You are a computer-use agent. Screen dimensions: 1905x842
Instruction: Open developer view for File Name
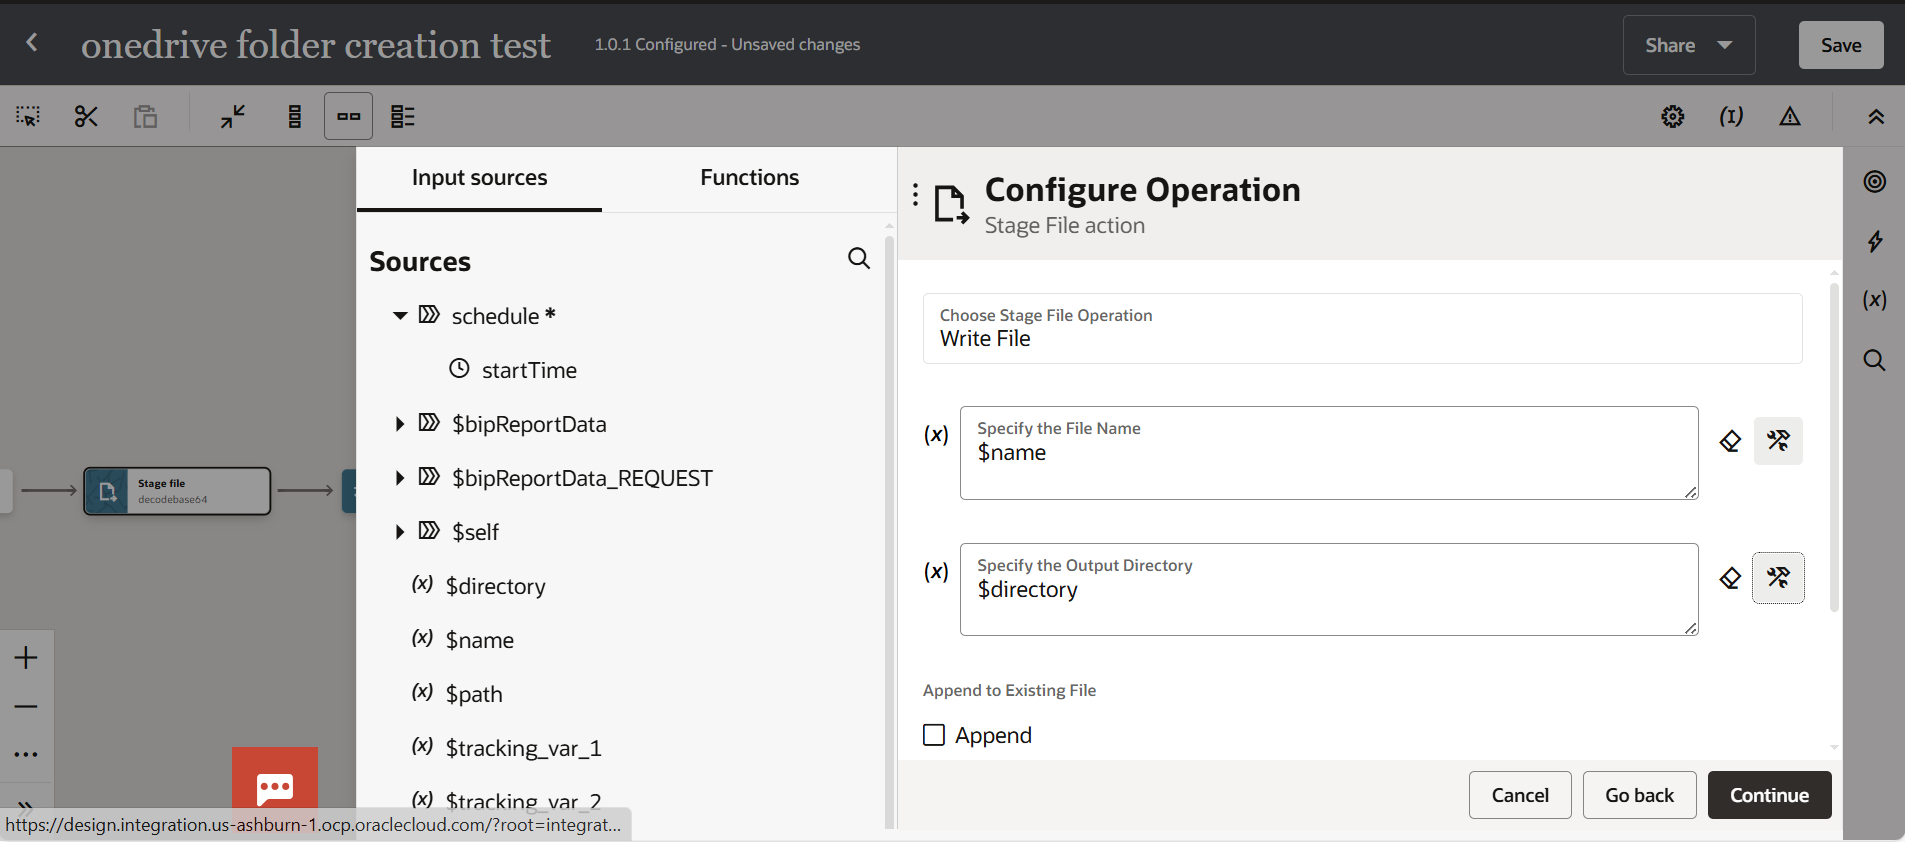point(1778,441)
